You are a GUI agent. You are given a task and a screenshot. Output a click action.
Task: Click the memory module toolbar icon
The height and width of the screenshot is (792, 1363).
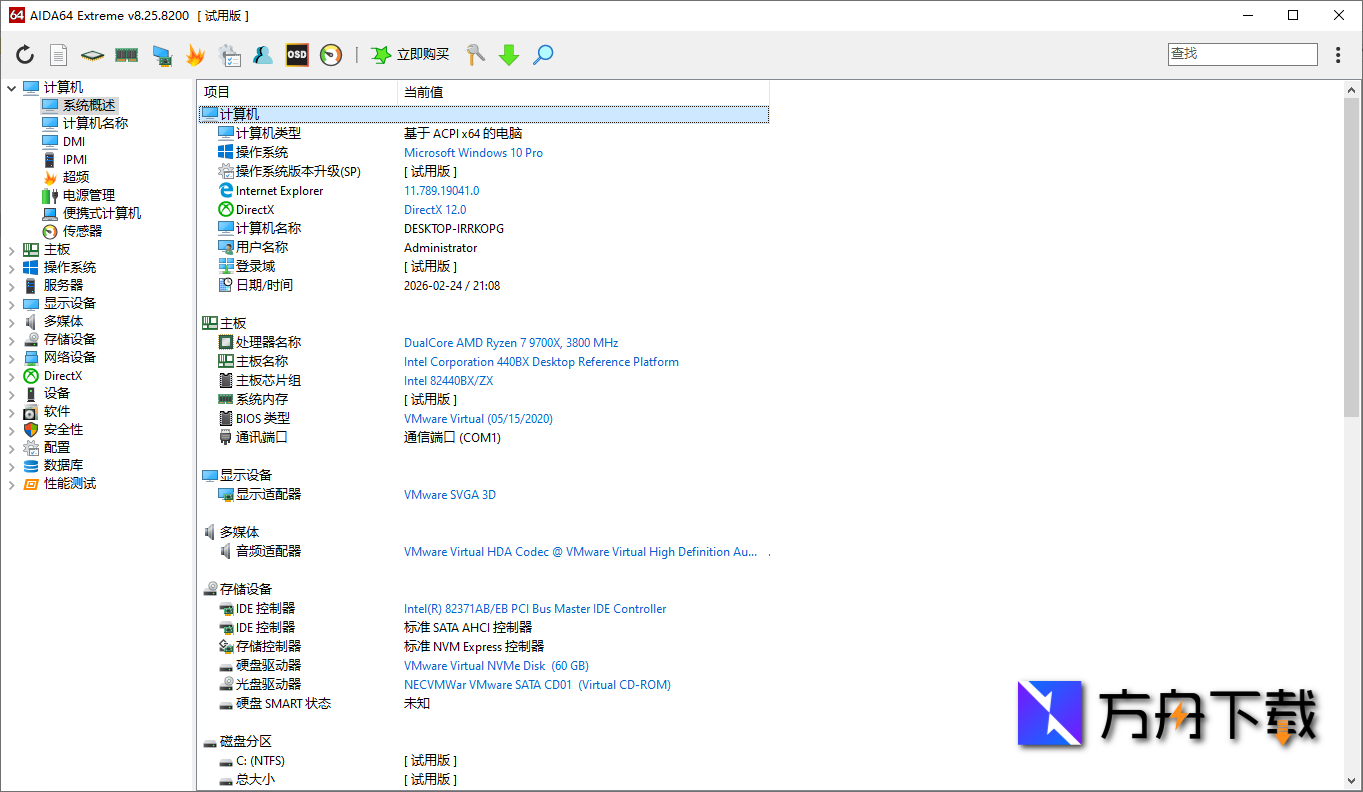(126, 55)
